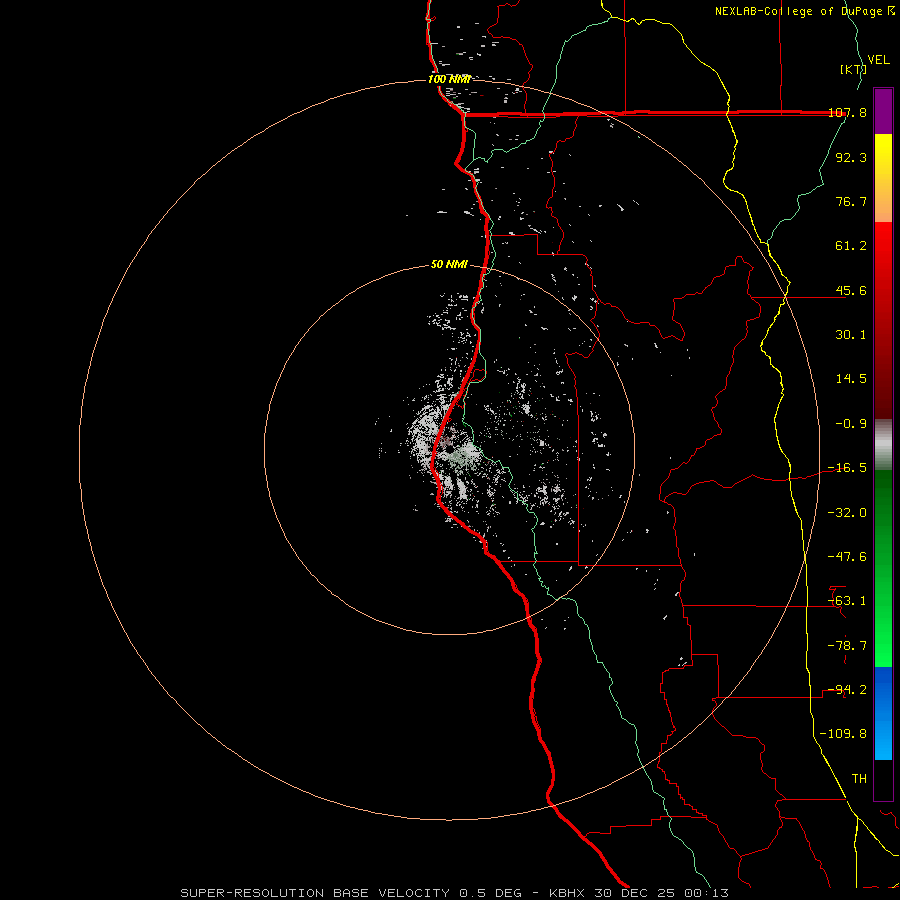This screenshot has height=900, width=900.
Task: Click the 107.8 velocity scale value
Action: (848, 113)
